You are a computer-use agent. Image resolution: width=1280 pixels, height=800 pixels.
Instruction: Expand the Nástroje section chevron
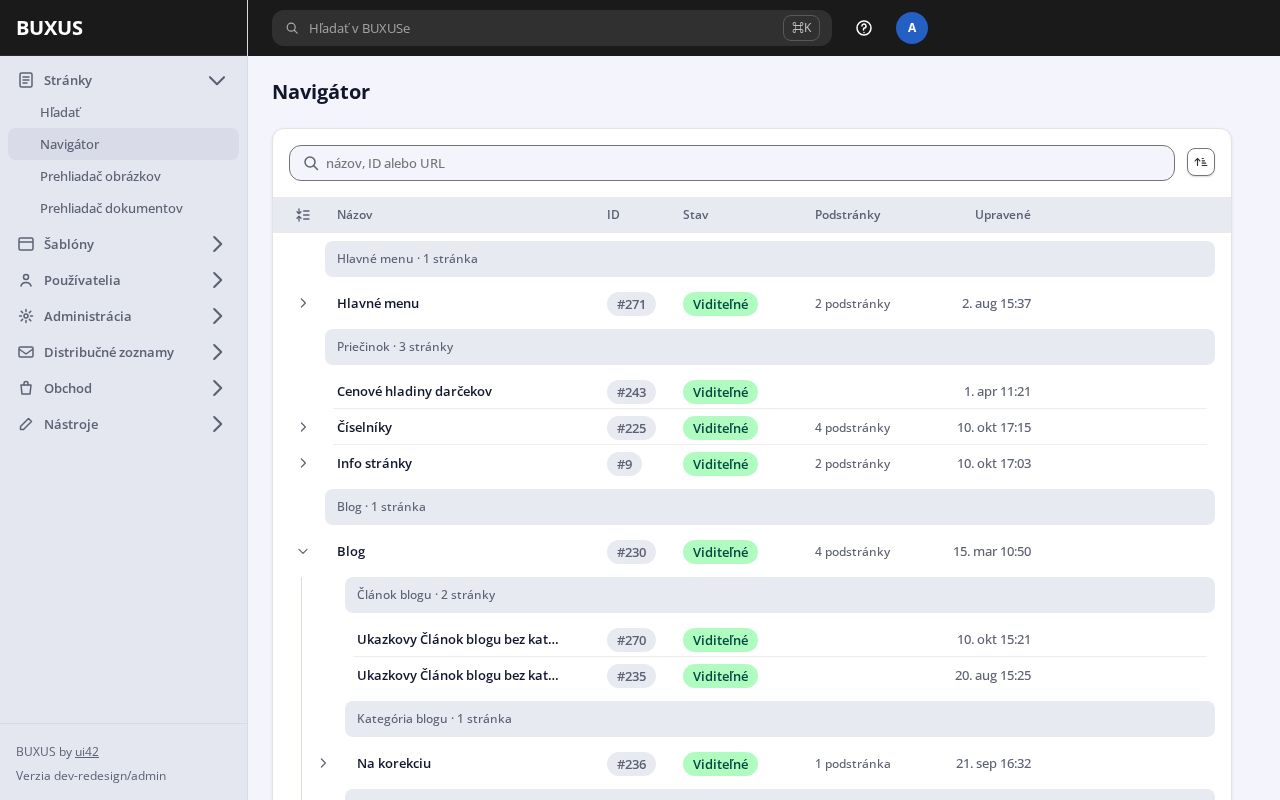(x=217, y=424)
